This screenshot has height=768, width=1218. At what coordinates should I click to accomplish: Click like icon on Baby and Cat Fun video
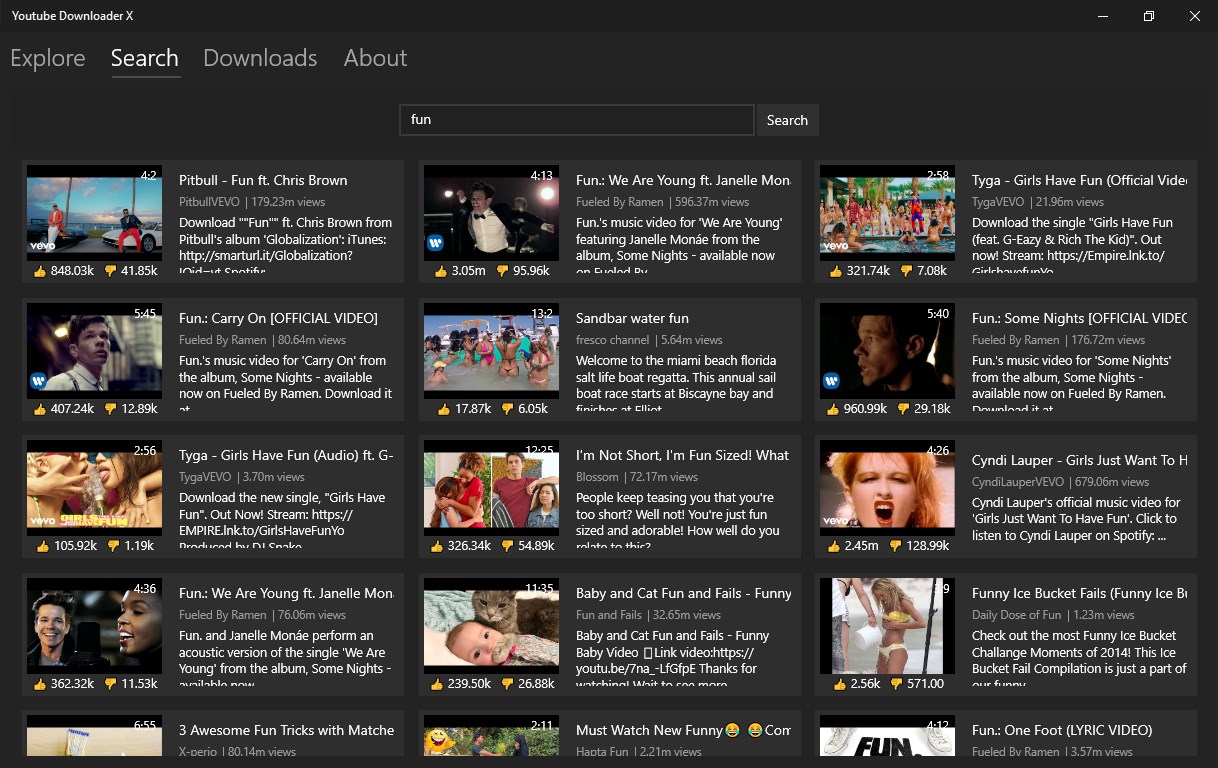pos(436,684)
